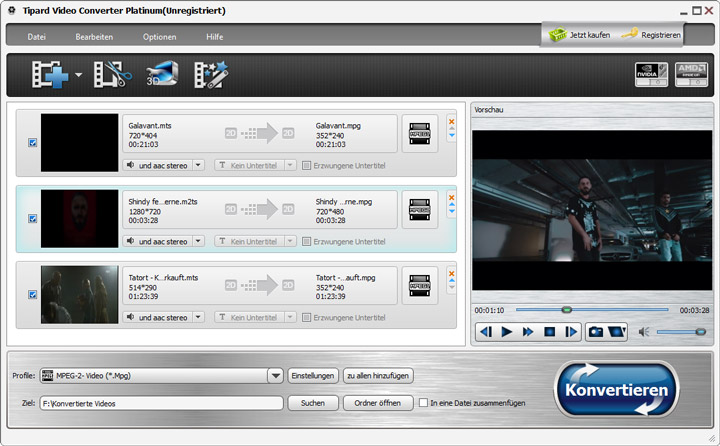This screenshot has height=446, width=720.
Task: Start conversion with Konvertieren
Action: [617, 390]
